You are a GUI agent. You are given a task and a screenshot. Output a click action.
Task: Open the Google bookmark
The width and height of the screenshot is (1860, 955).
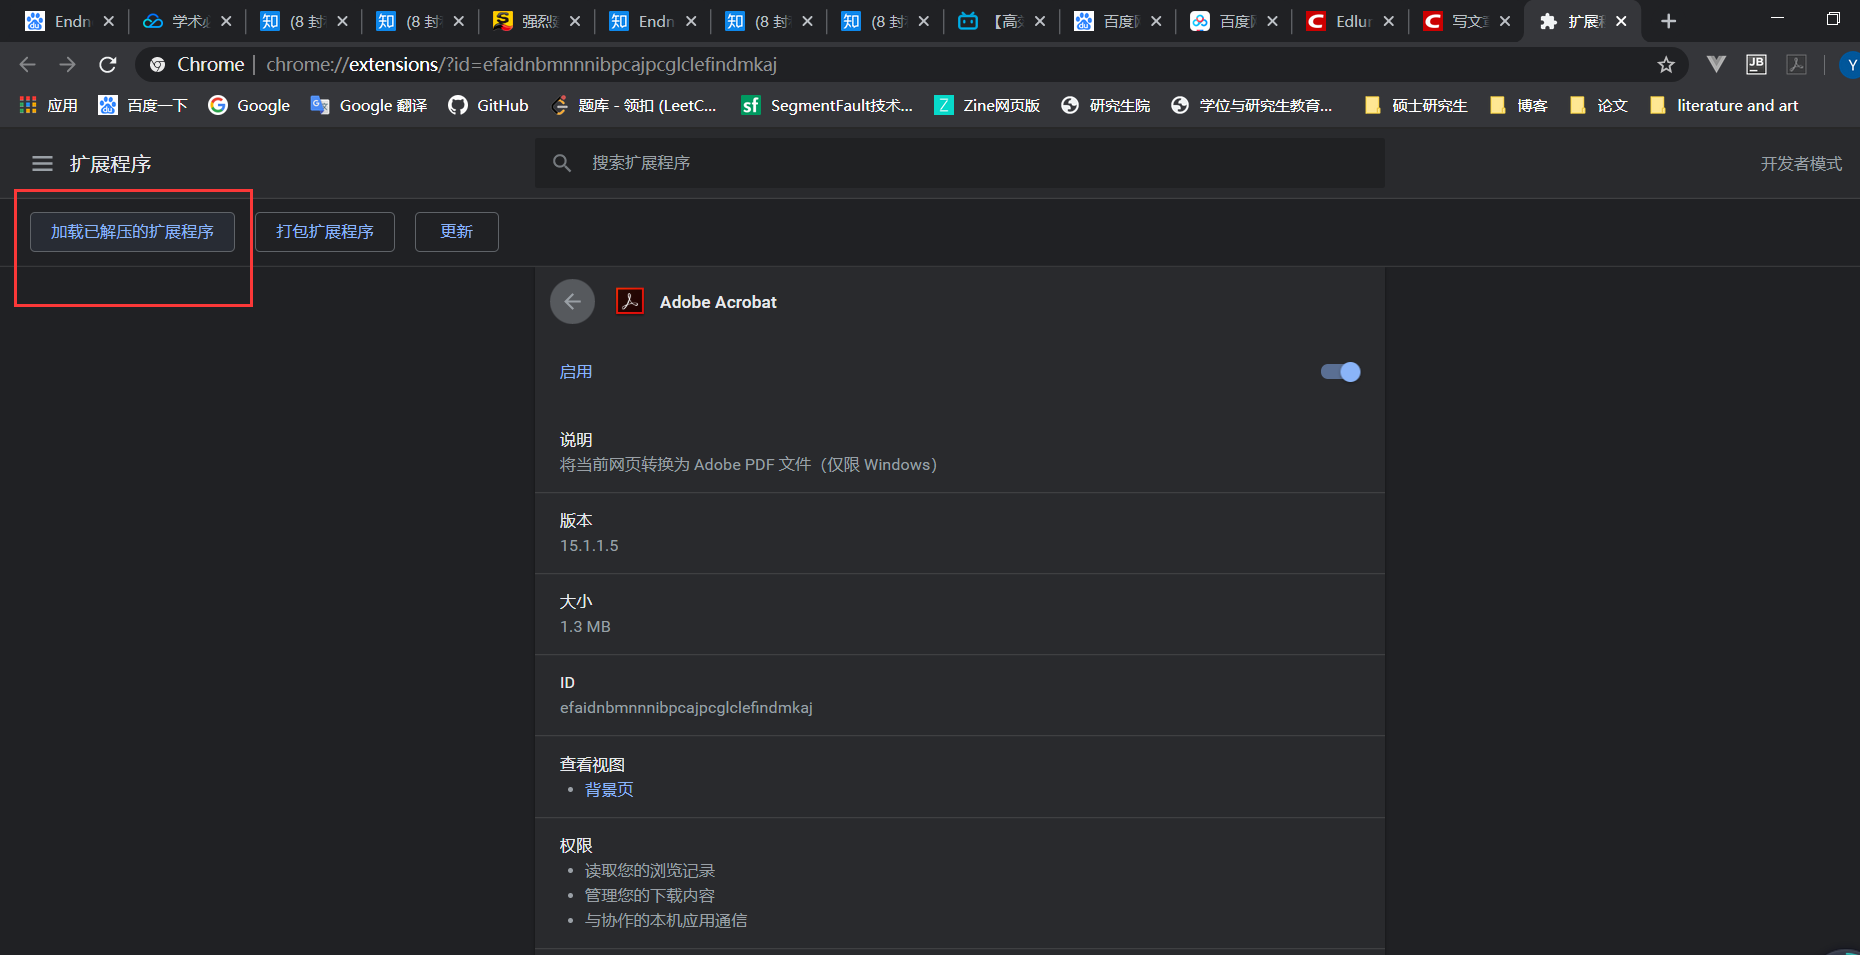click(249, 105)
